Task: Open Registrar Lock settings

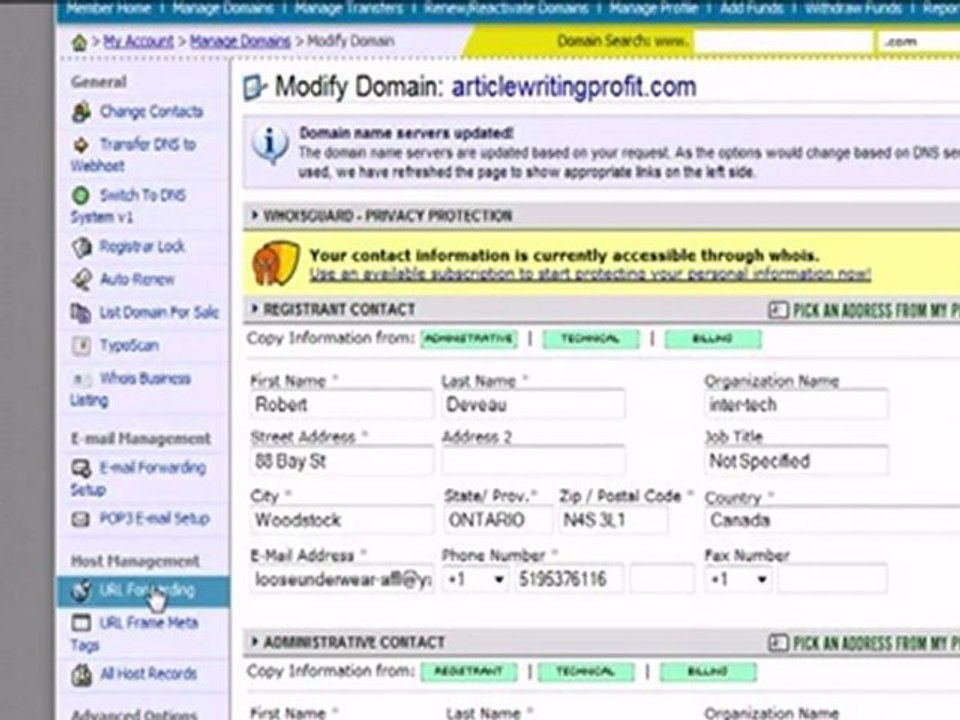Action: (142, 247)
